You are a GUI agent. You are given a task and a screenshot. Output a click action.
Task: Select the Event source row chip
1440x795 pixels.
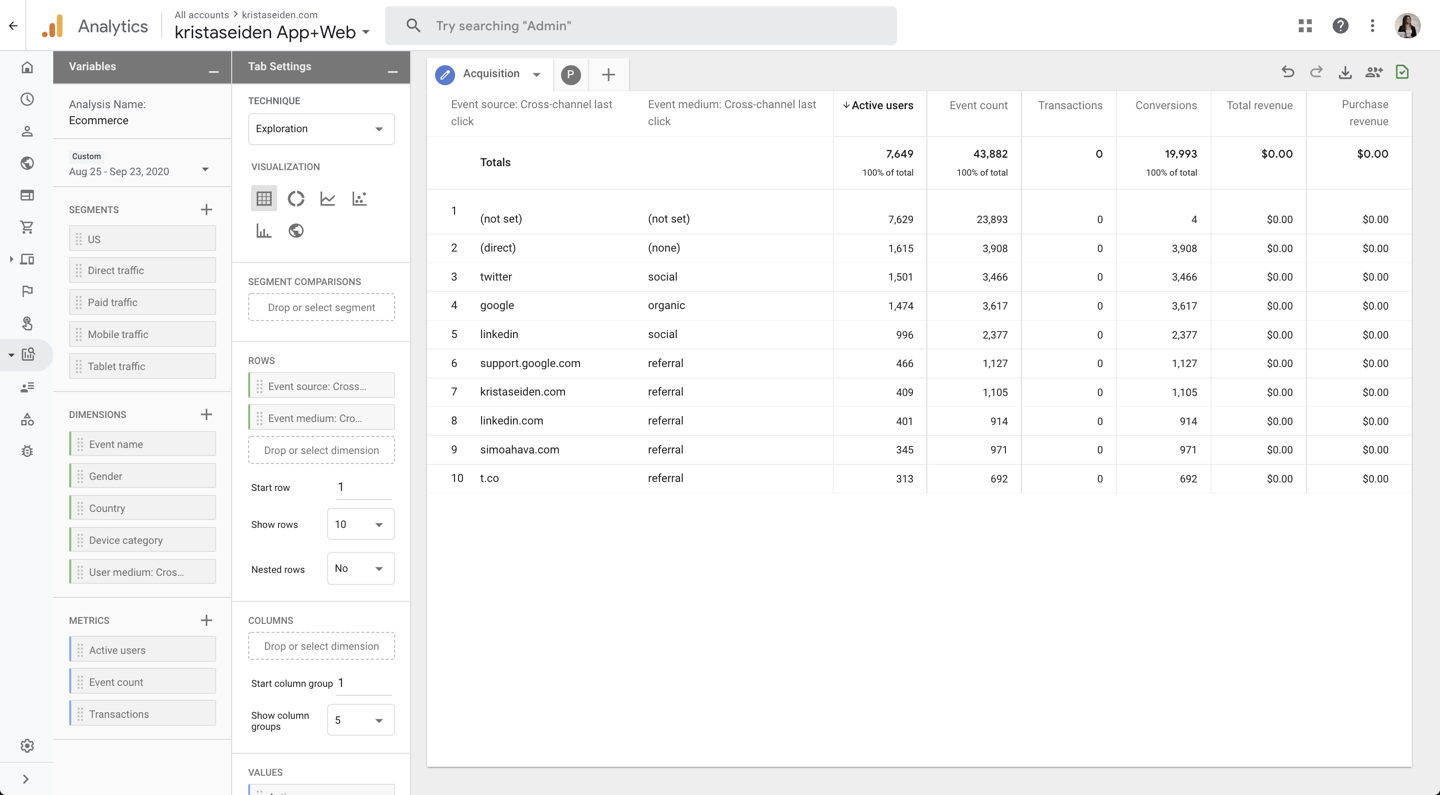[x=321, y=386]
